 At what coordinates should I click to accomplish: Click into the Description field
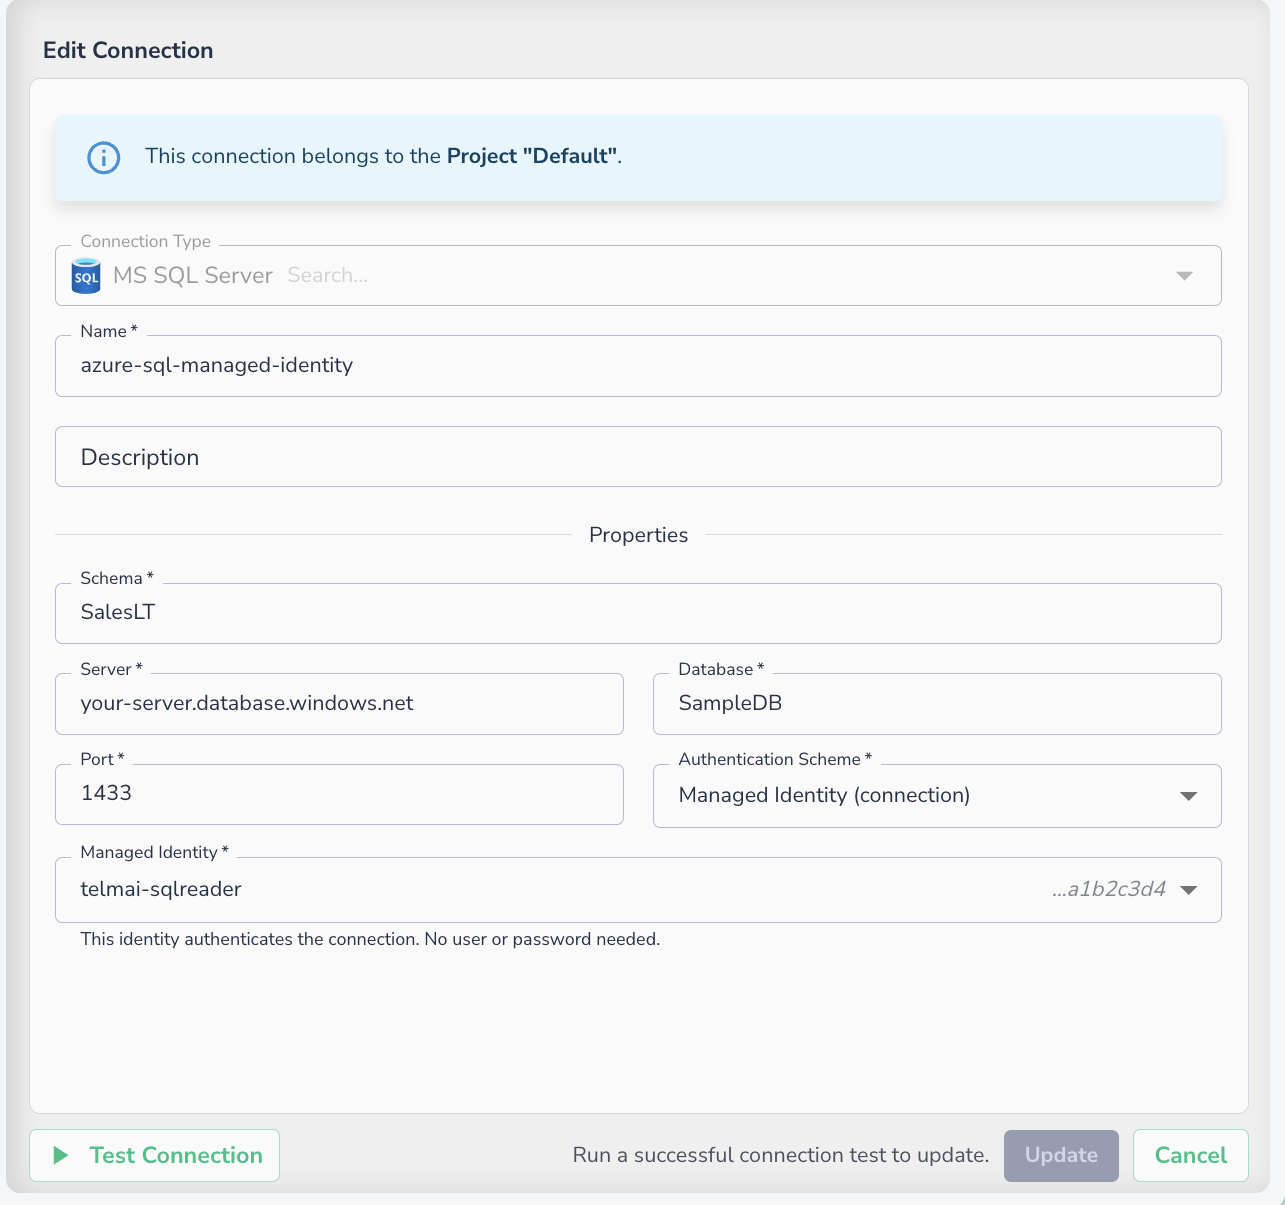pos(638,457)
